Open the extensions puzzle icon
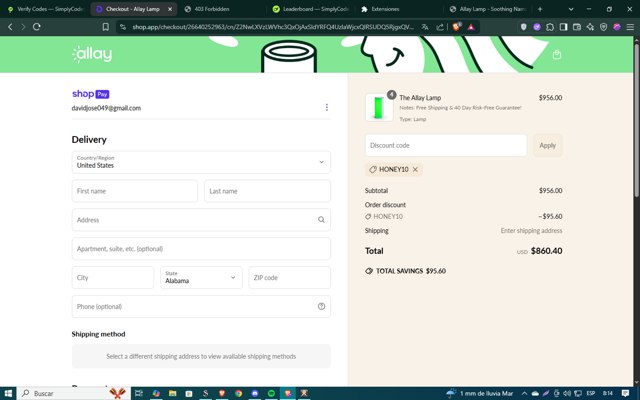The height and width of the screenshot is (400, 640). point(550,27)
